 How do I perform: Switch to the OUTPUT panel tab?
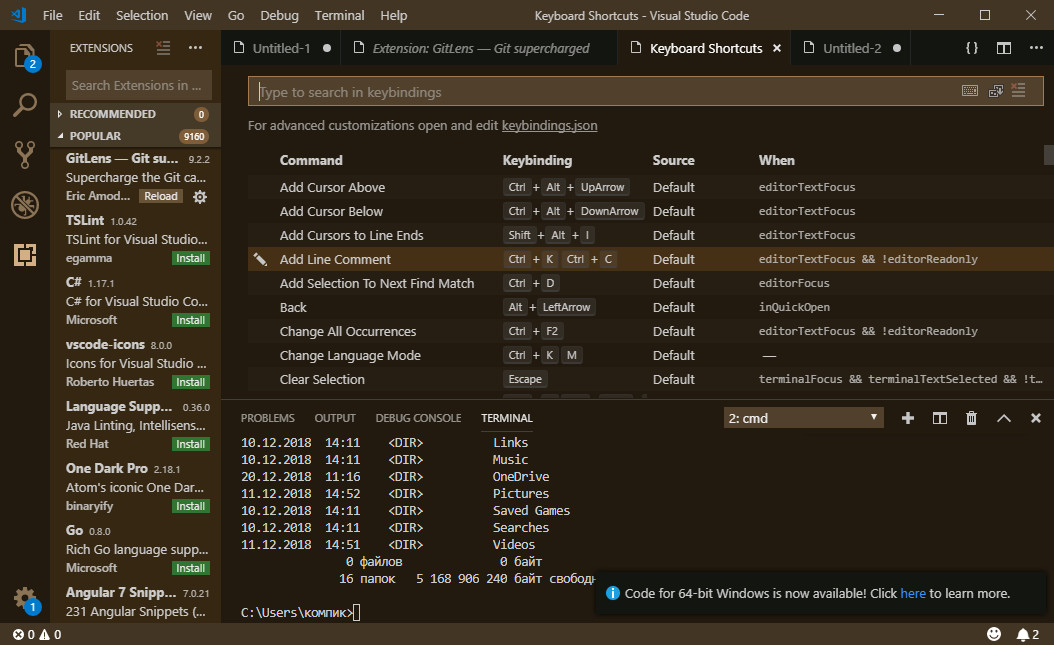(335, 418)
